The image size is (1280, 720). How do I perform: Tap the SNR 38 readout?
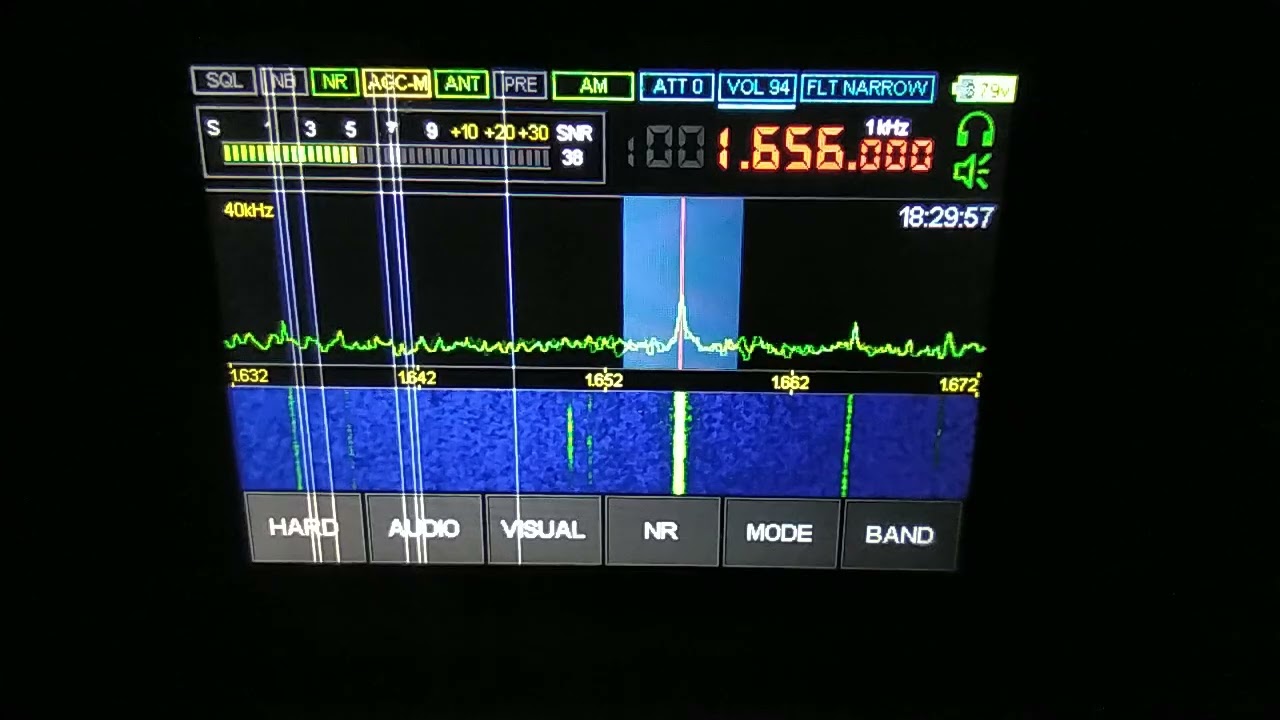point(574,145)
